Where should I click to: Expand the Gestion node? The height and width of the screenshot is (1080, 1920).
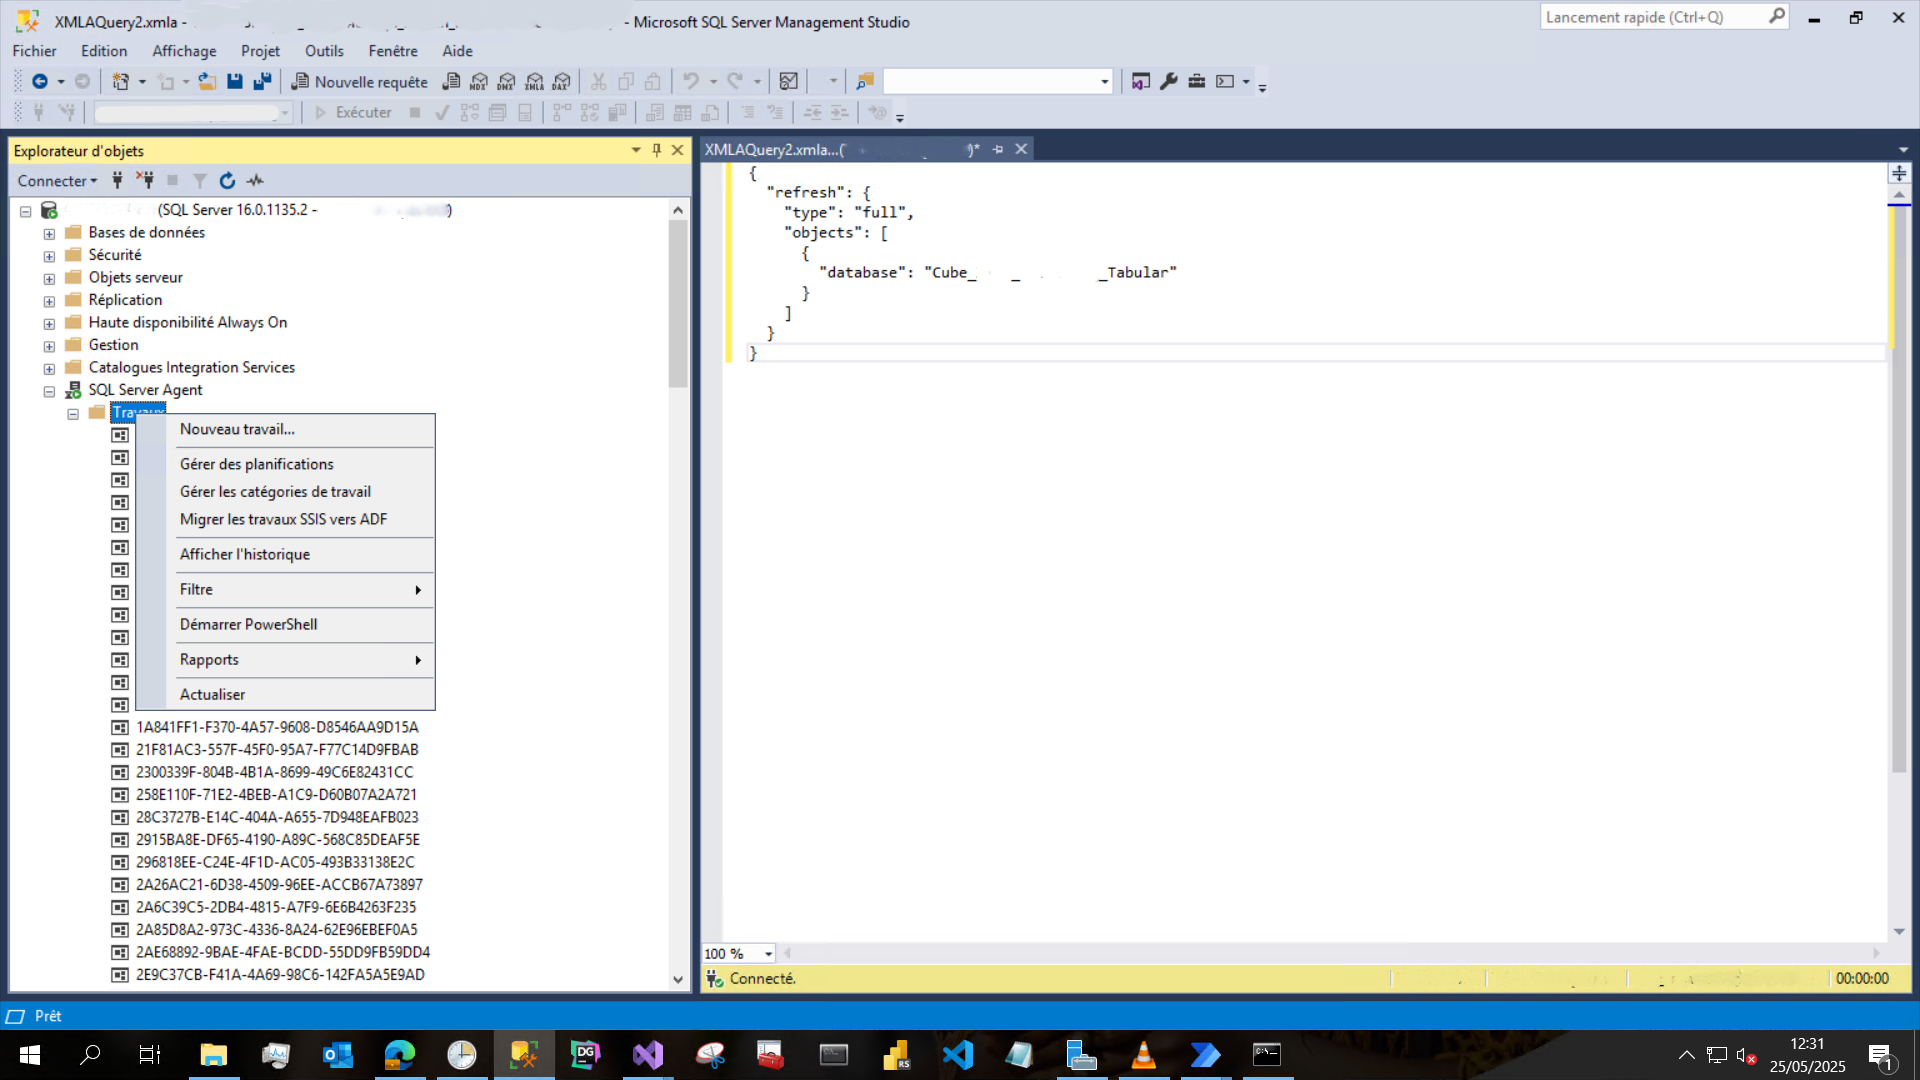pos(49,346)
